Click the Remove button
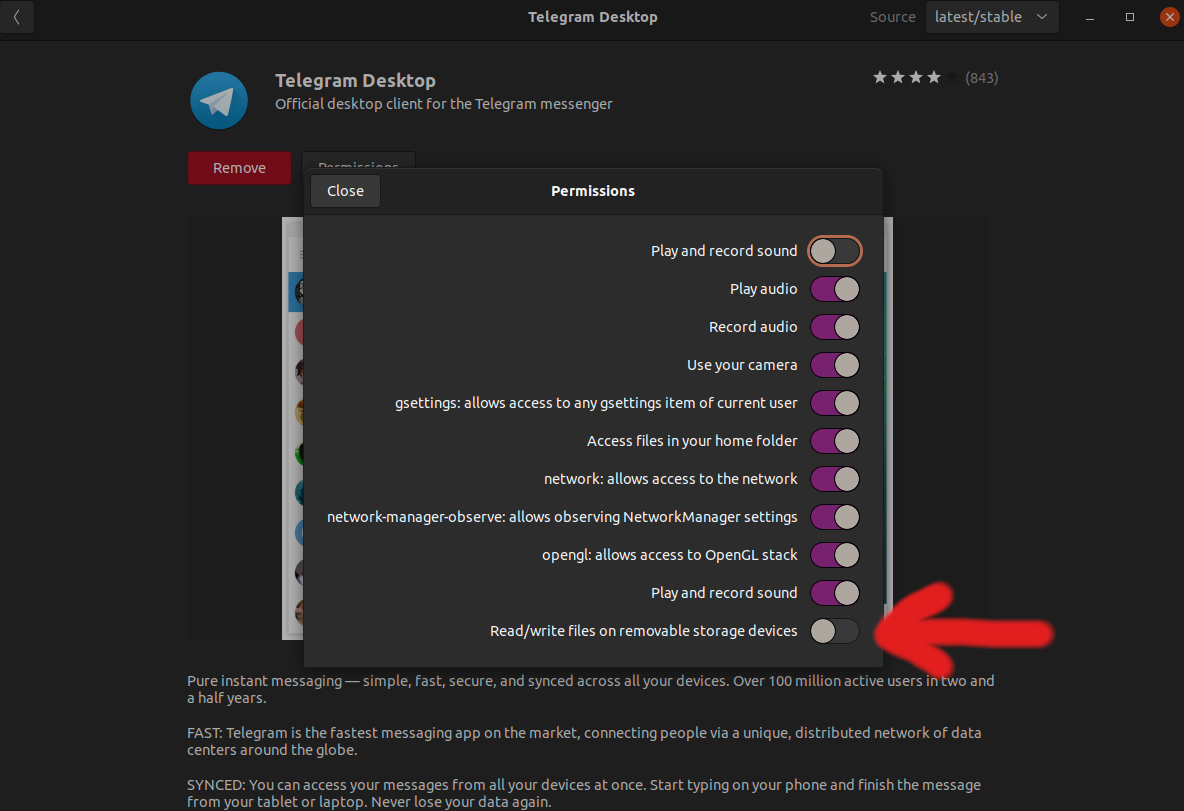 click(239, 168)
